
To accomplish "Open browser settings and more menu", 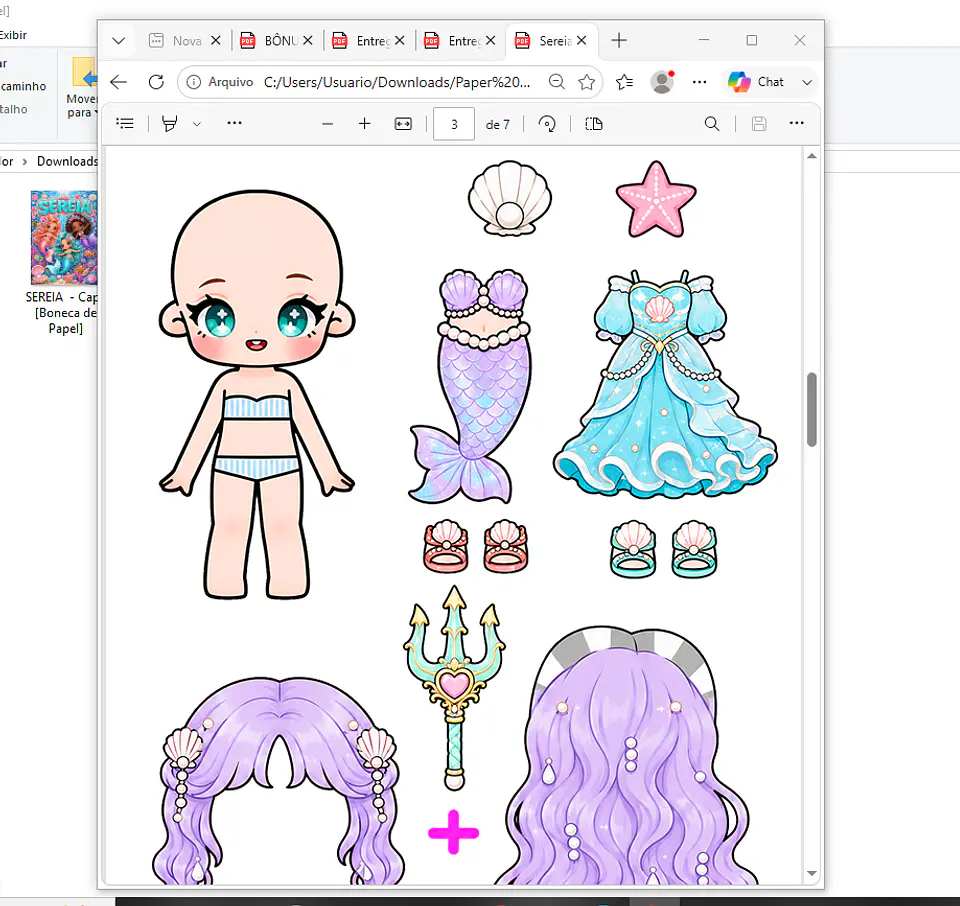I will pyautogui.click(x=699, y=82).
